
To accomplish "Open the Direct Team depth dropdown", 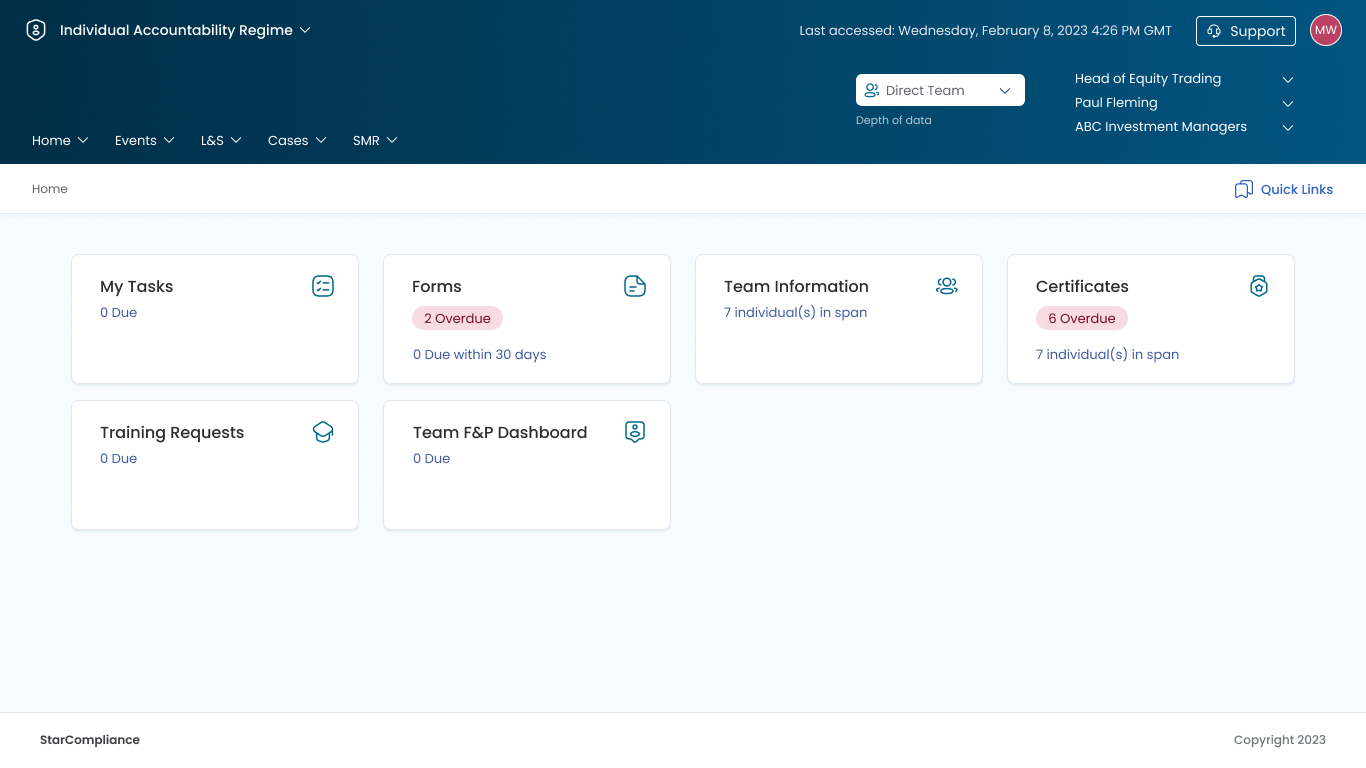I will [x=940, y=90].
